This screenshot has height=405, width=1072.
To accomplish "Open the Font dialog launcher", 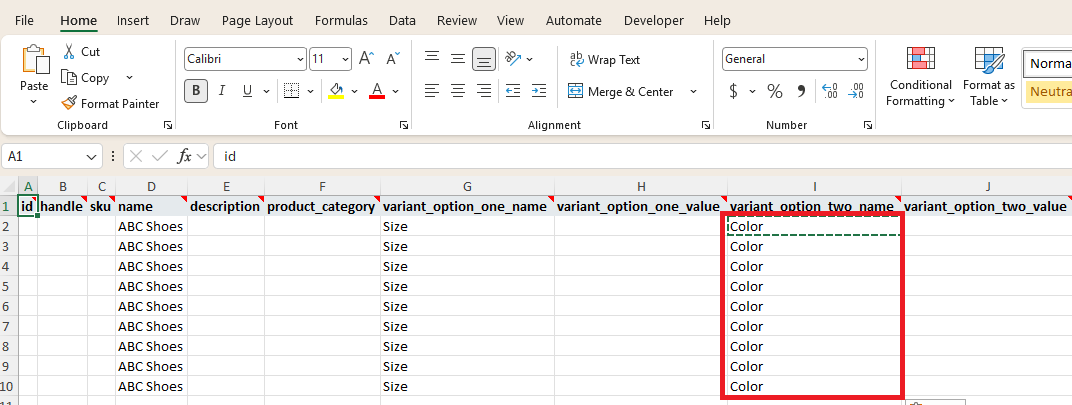I will pos(404,125).
